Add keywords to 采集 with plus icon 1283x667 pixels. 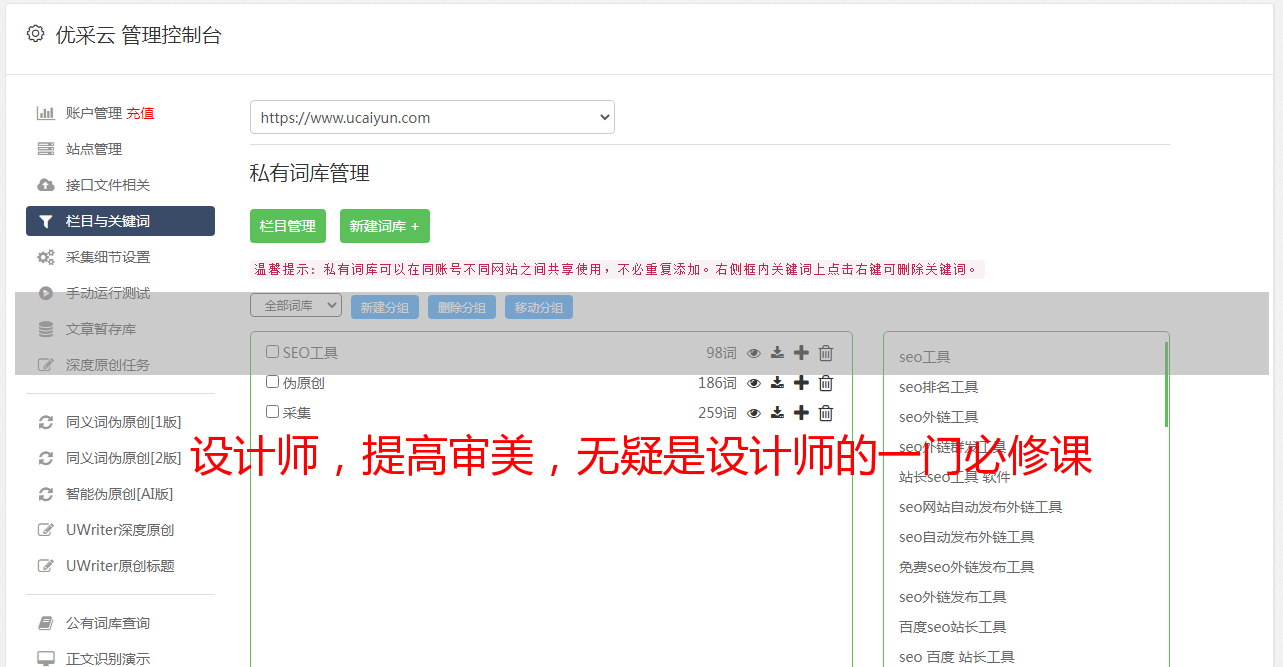point(801,413)
